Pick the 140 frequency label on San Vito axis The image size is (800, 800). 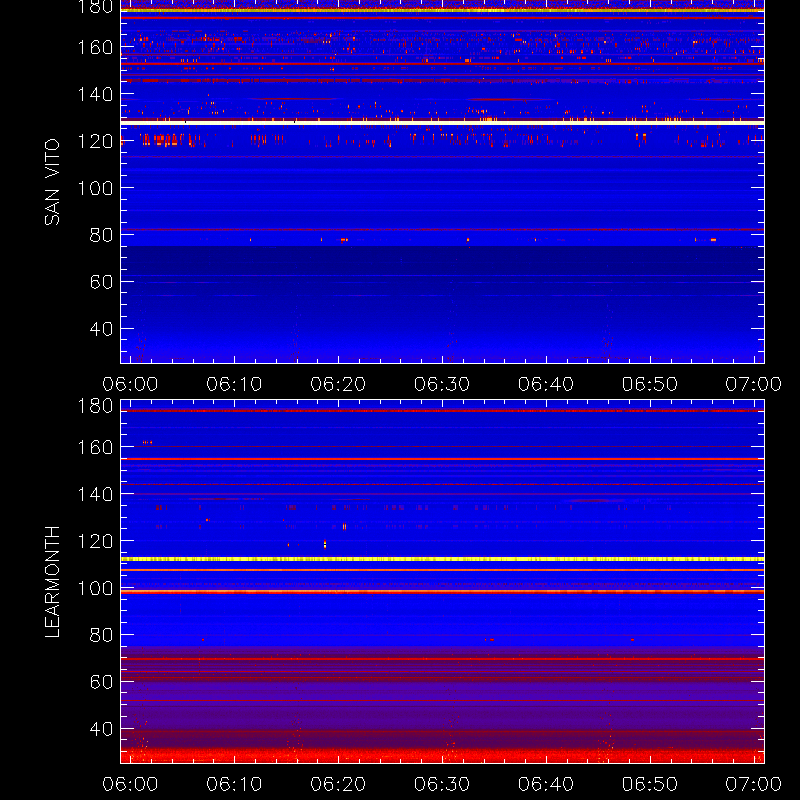(95, 94)
